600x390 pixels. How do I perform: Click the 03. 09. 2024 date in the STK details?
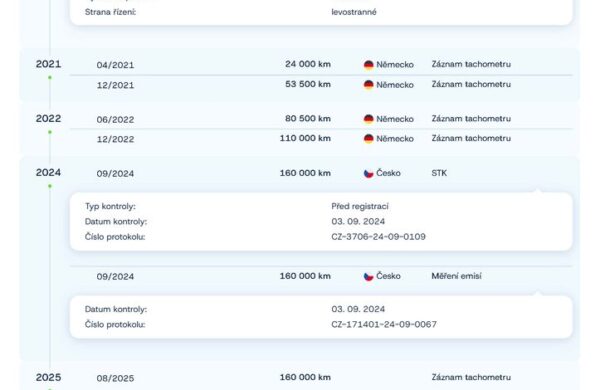(358, 221)
